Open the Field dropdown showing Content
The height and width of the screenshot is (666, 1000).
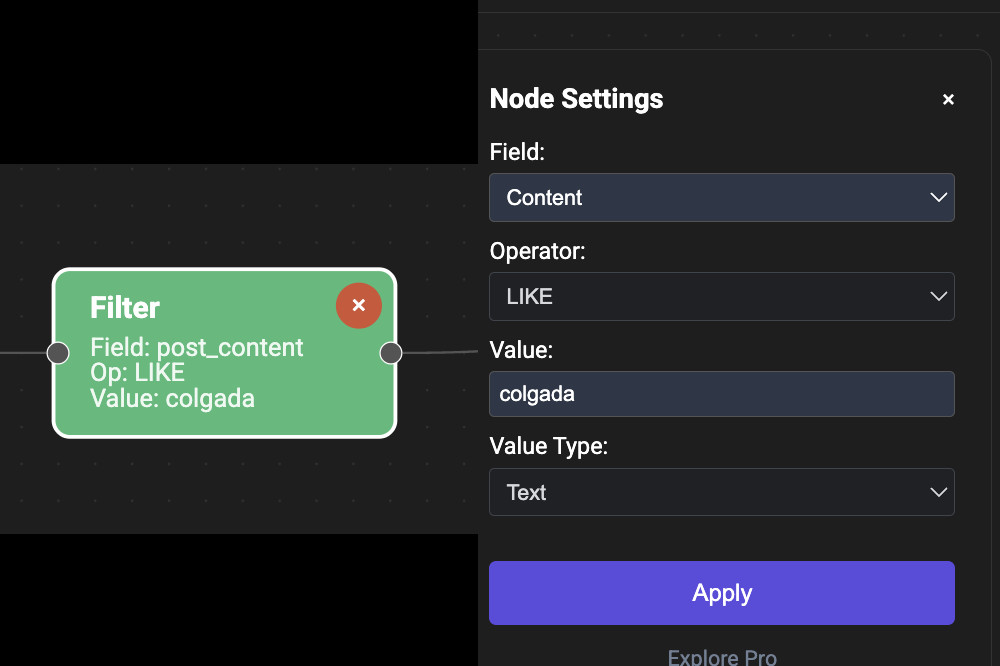[721, 198]
